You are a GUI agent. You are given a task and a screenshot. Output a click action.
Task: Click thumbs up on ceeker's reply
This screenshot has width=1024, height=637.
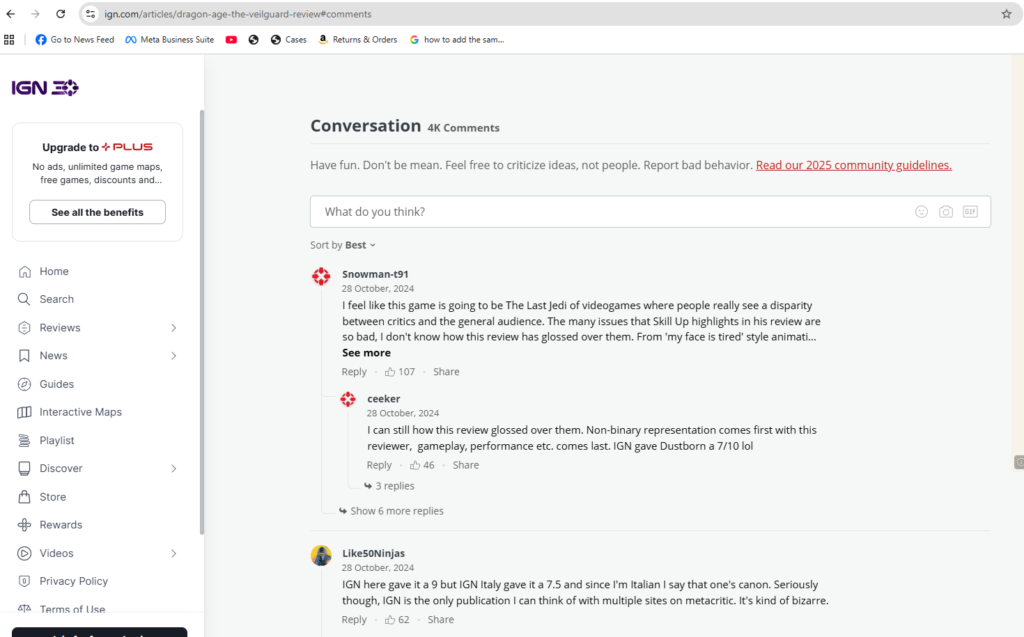tap(414, 465)
